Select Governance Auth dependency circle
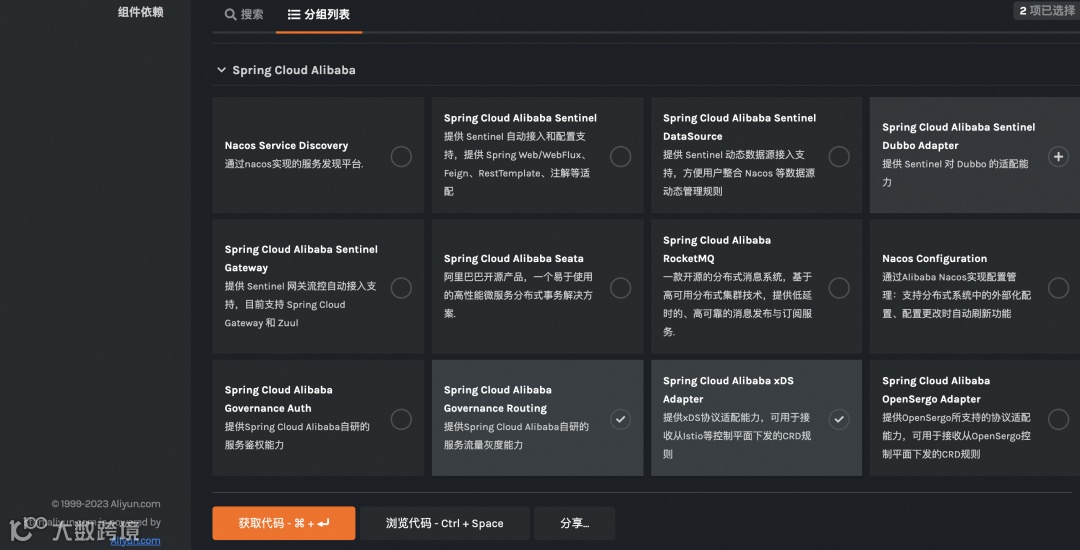The height and width of the screenshot is (550, 1080). pos(401,419)
